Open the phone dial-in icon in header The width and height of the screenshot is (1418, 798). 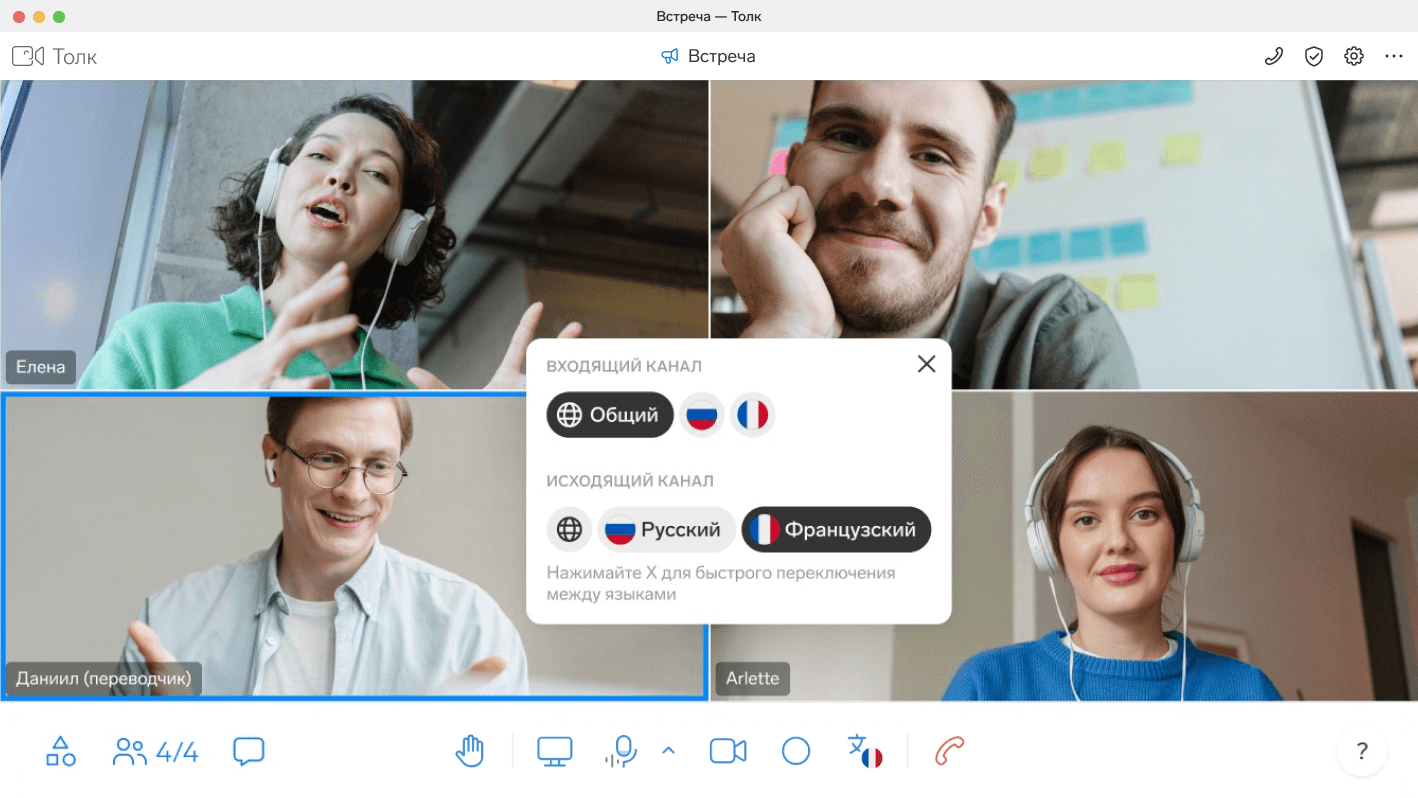click(1273, 57)
